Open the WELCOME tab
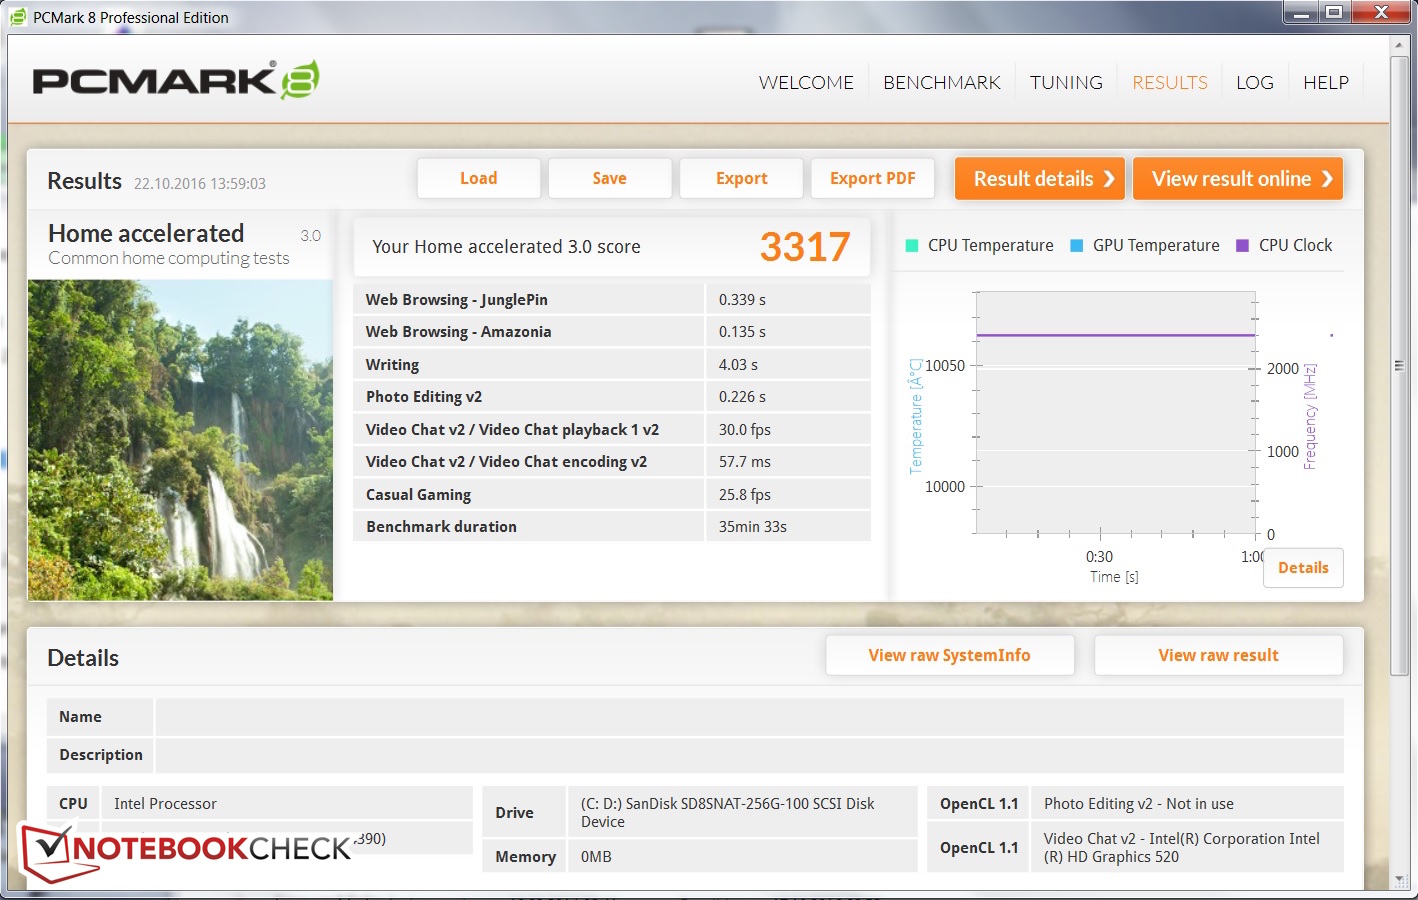This screenshot has height=900, width=1418. tap(806, 83)
